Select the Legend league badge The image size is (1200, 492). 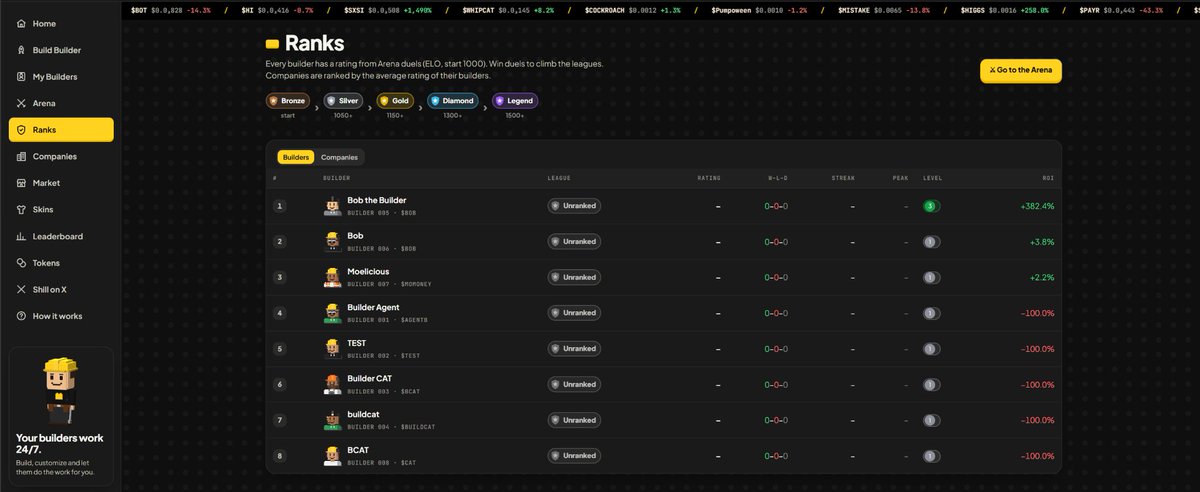(516, 101)
